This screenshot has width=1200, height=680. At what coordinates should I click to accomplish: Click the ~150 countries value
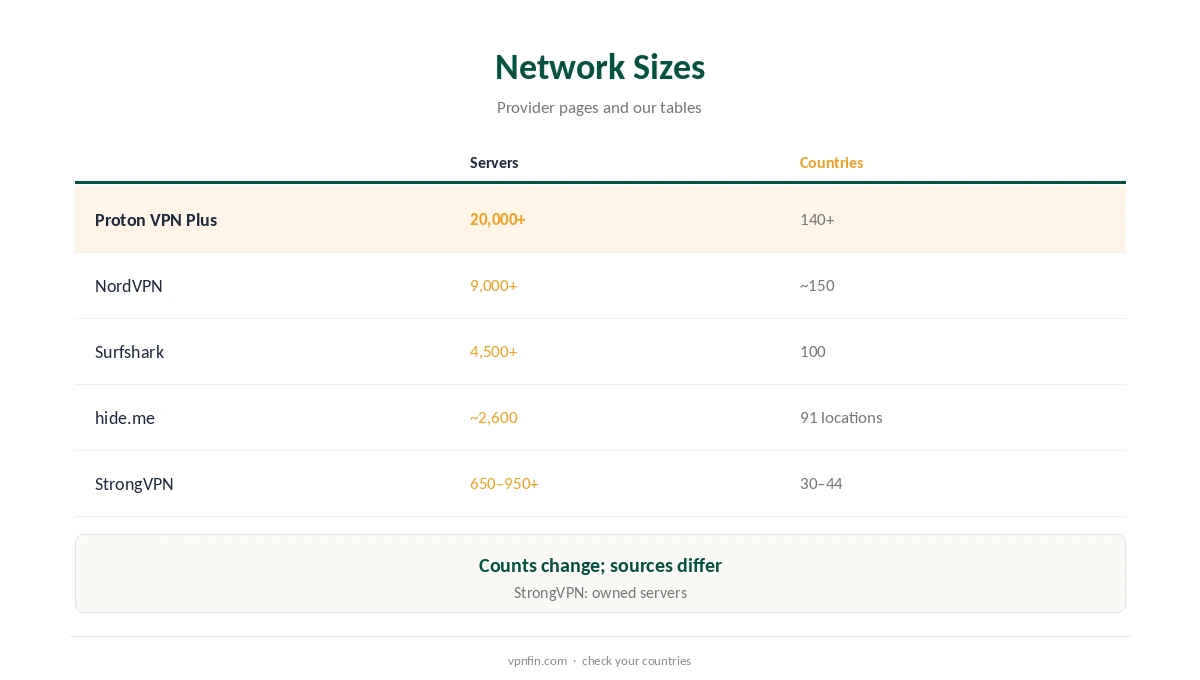click(x=817, y=285)
